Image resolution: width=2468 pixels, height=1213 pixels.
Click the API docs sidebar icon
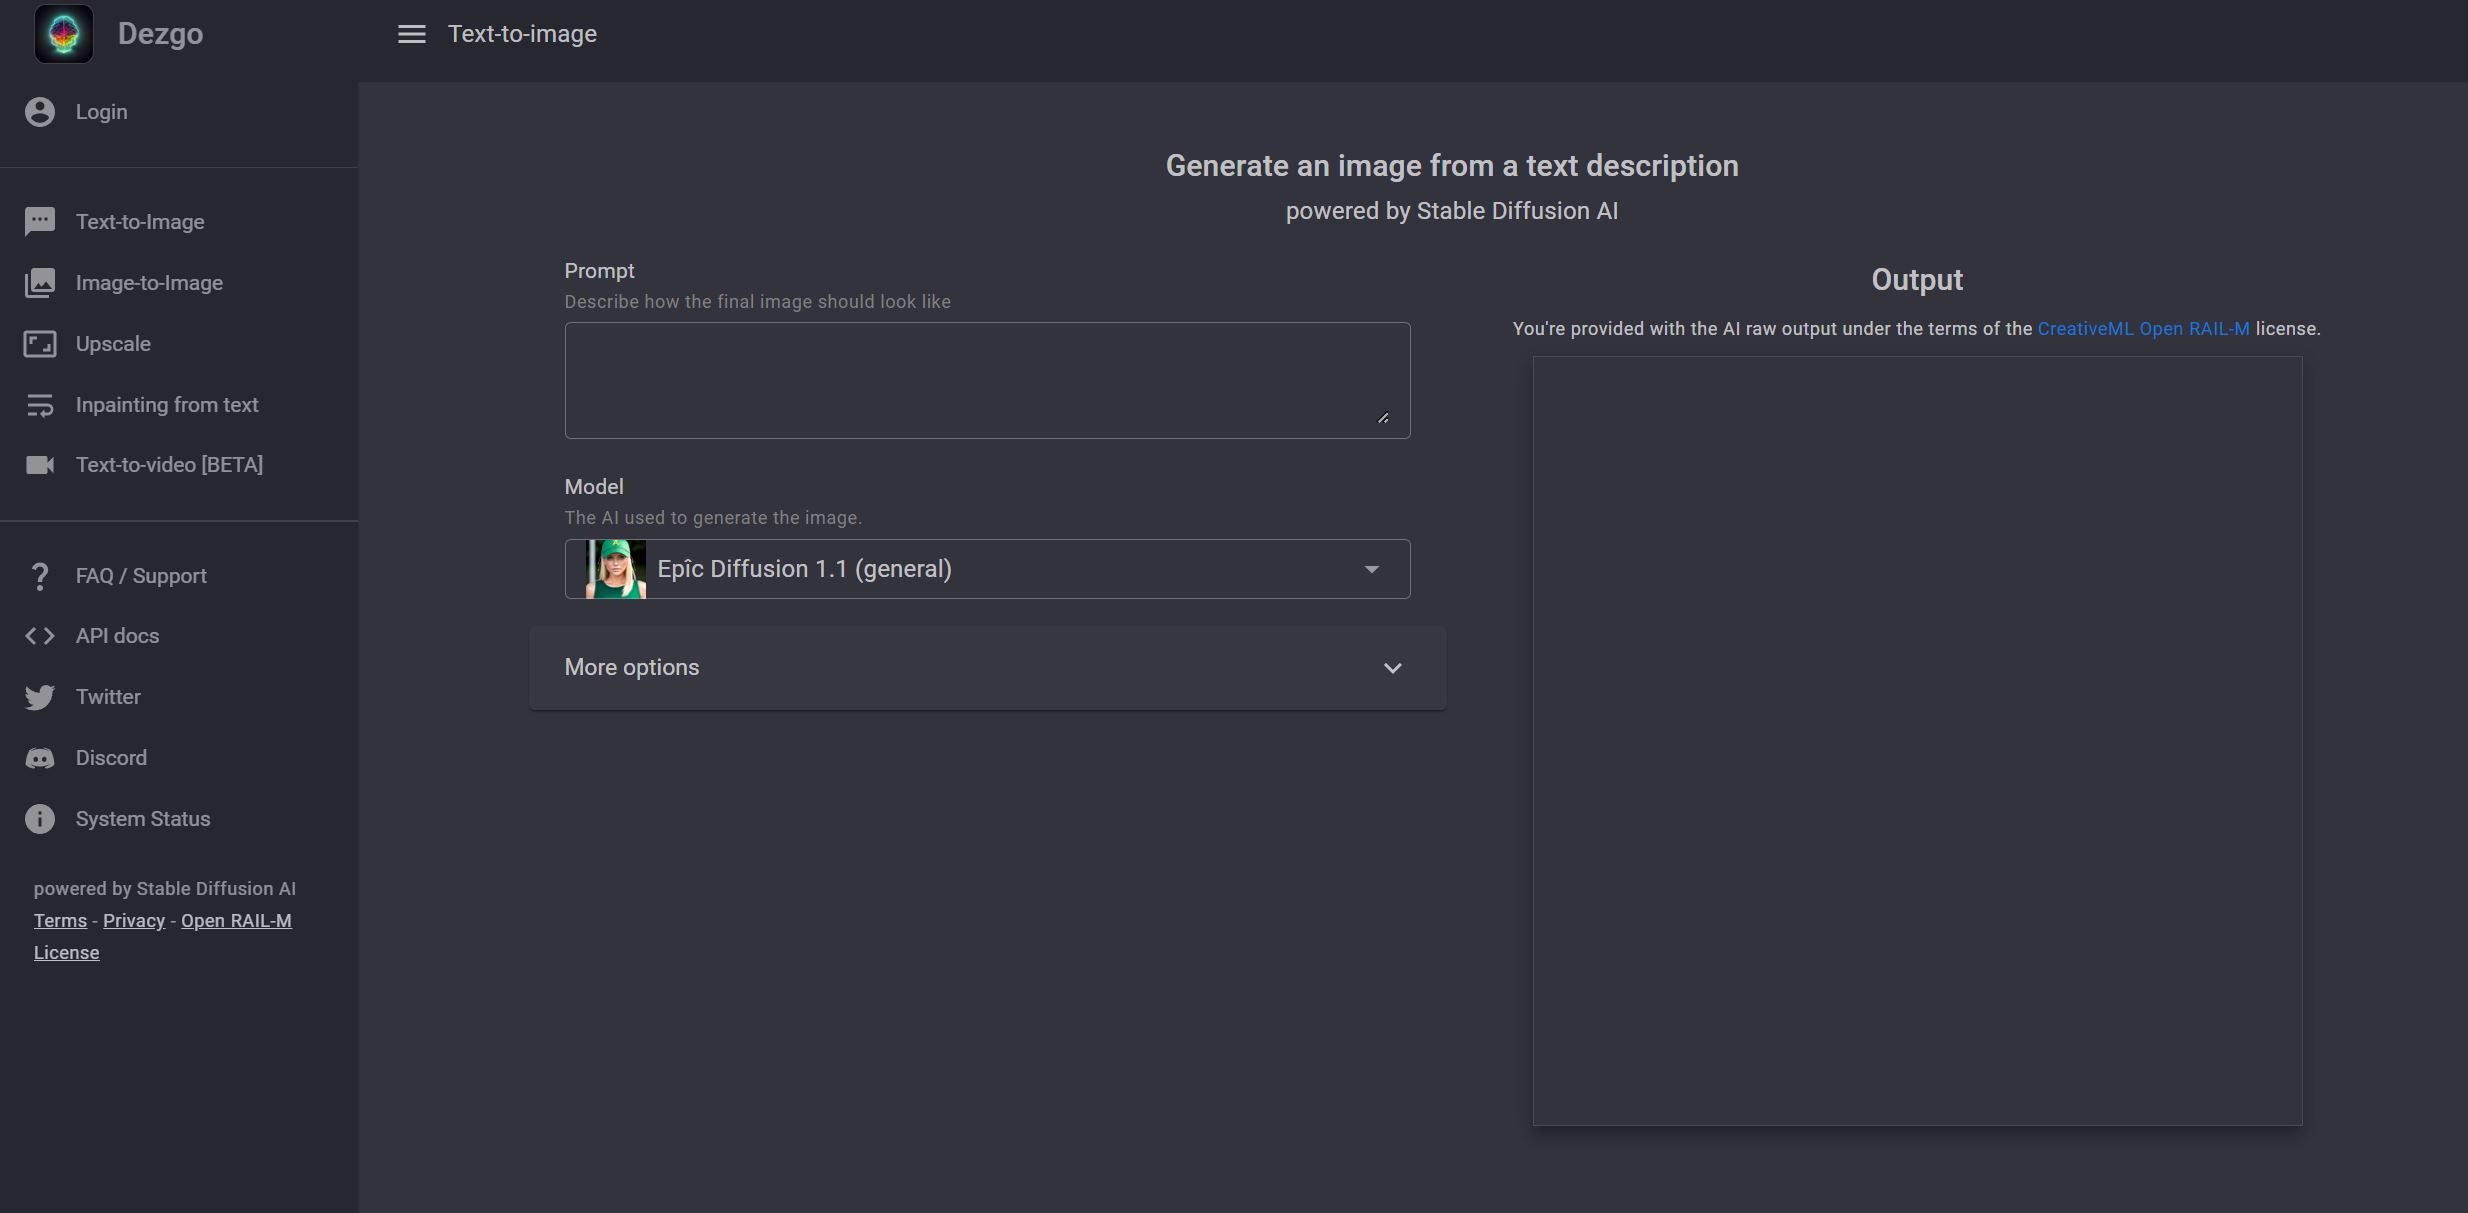tap(38, 637)
